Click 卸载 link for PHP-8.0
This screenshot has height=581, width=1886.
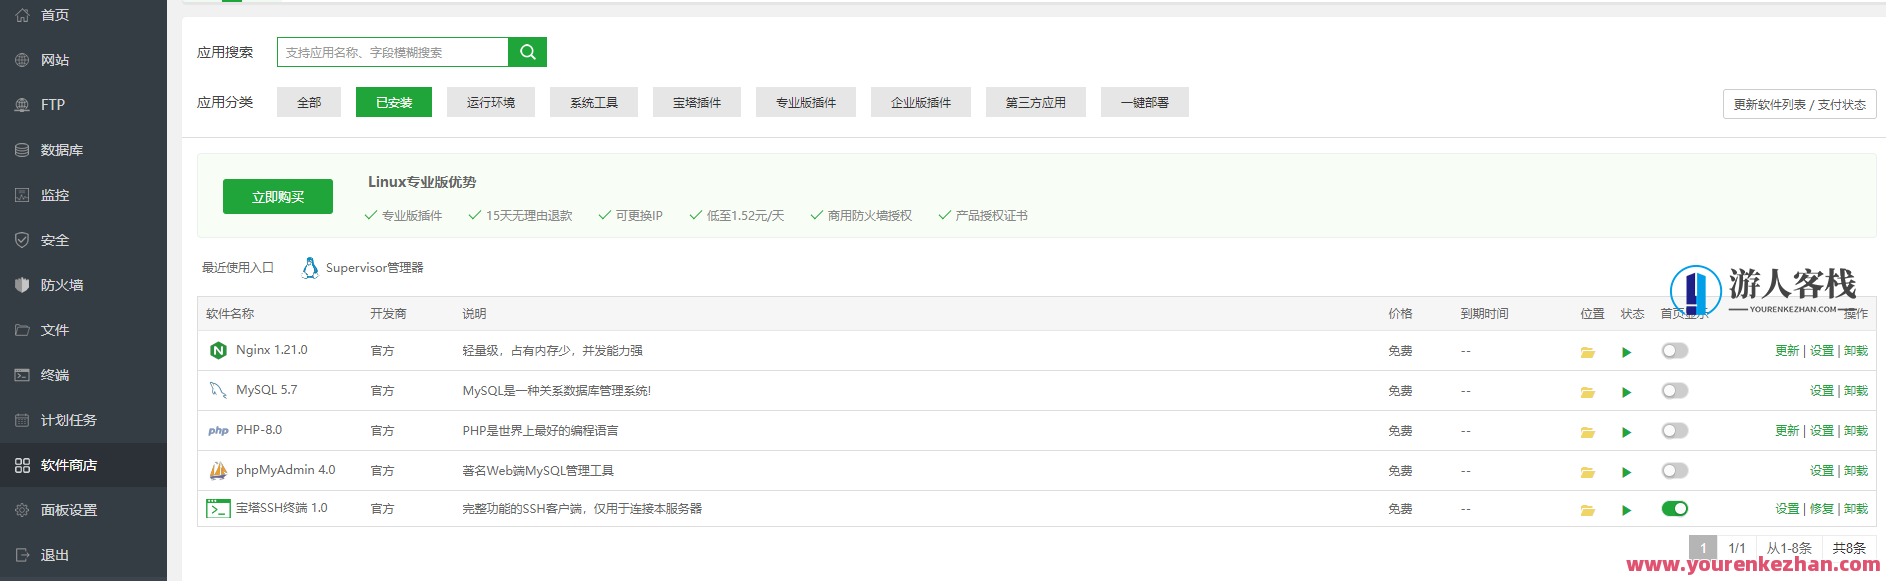pos(1856,431)
